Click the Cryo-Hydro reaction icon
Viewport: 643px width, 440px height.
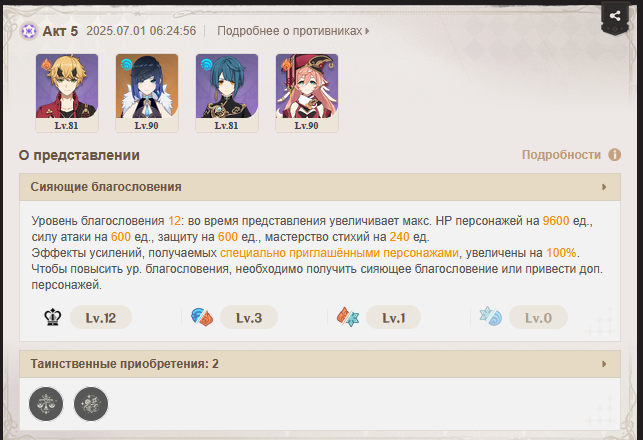tap(490, 317)
